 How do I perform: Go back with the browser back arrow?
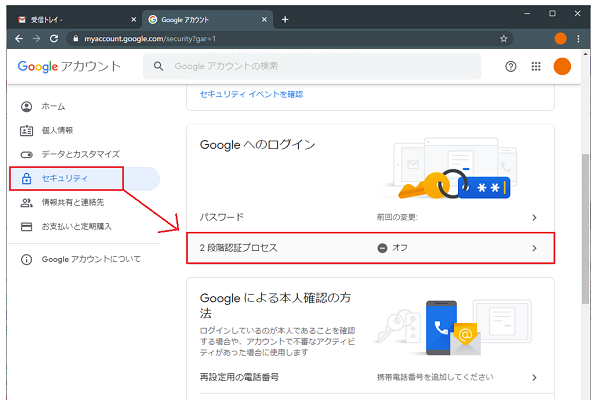tap(19, 38)
